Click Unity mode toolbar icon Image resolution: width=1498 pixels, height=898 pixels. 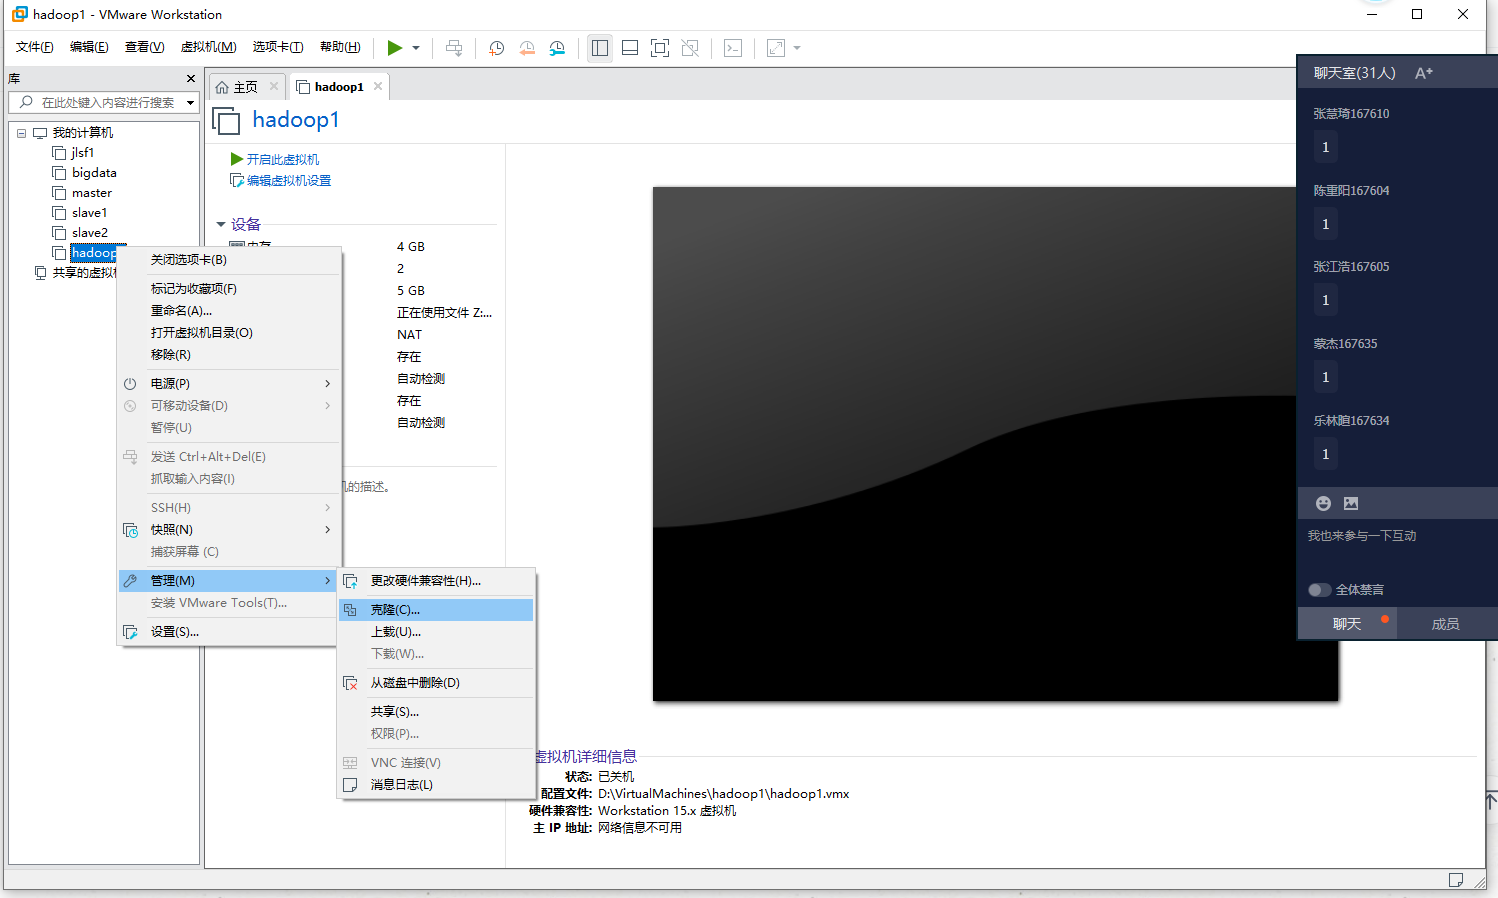(x=690, y=48)
